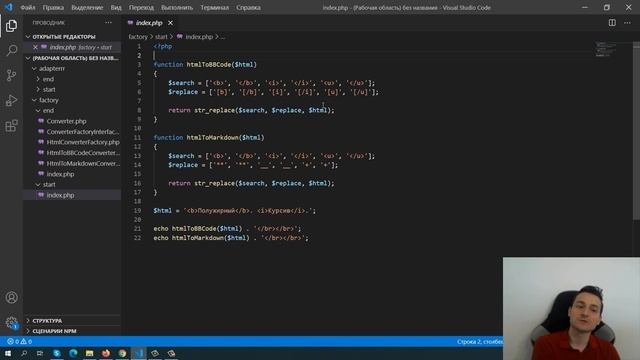
Task: Place cursor on htmlToMarkdown function name
Action: coord(212,138)
